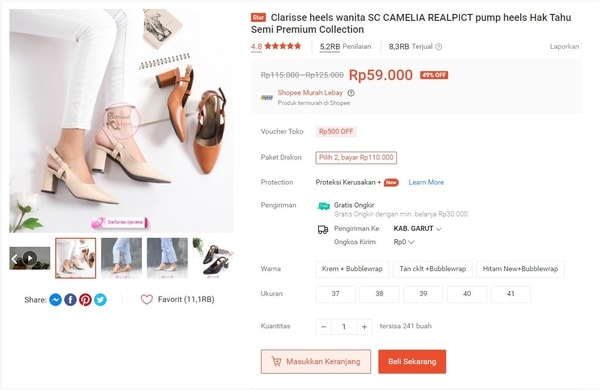This screenshot has width=600, height=390.
Task: Click Beli Sekarang button
Action: (412, 362)
